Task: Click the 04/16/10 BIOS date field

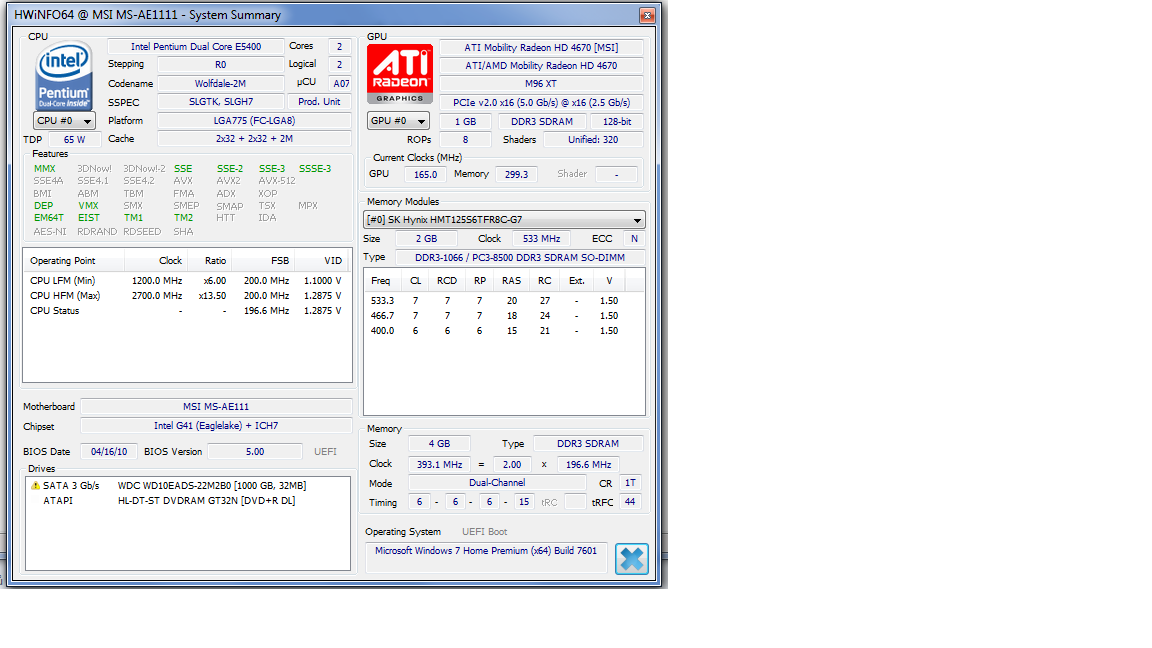Action: 109,452
